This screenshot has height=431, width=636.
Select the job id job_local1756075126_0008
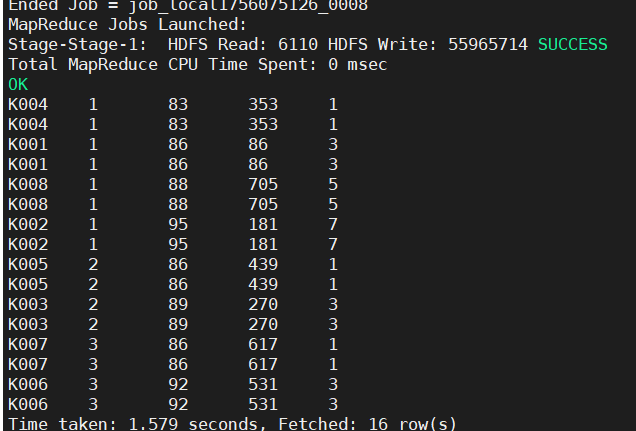[x=248, y=6]
